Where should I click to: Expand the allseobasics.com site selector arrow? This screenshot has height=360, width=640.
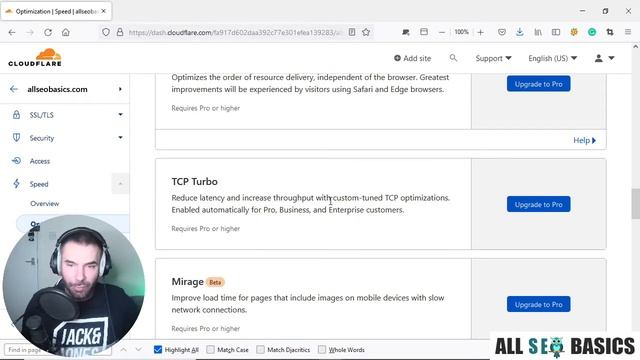[120, 89]
